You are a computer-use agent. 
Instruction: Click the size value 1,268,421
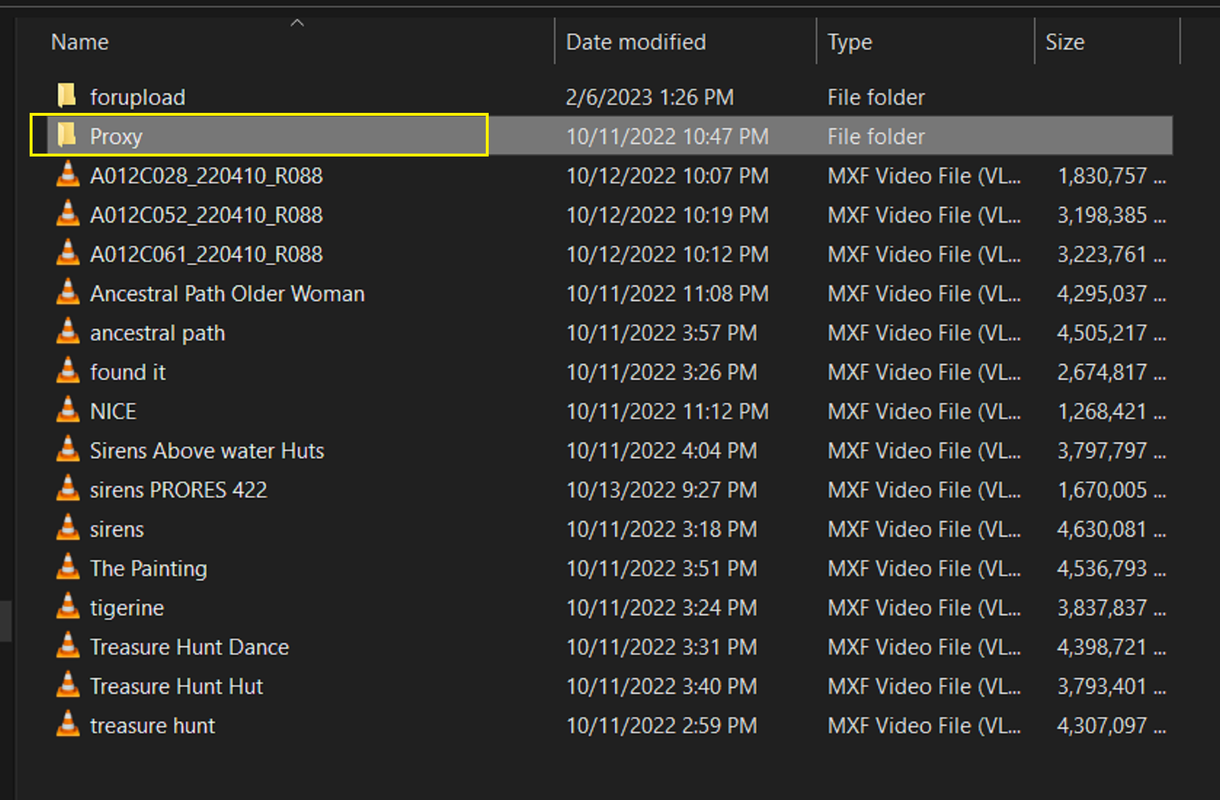coord(1102,411)
